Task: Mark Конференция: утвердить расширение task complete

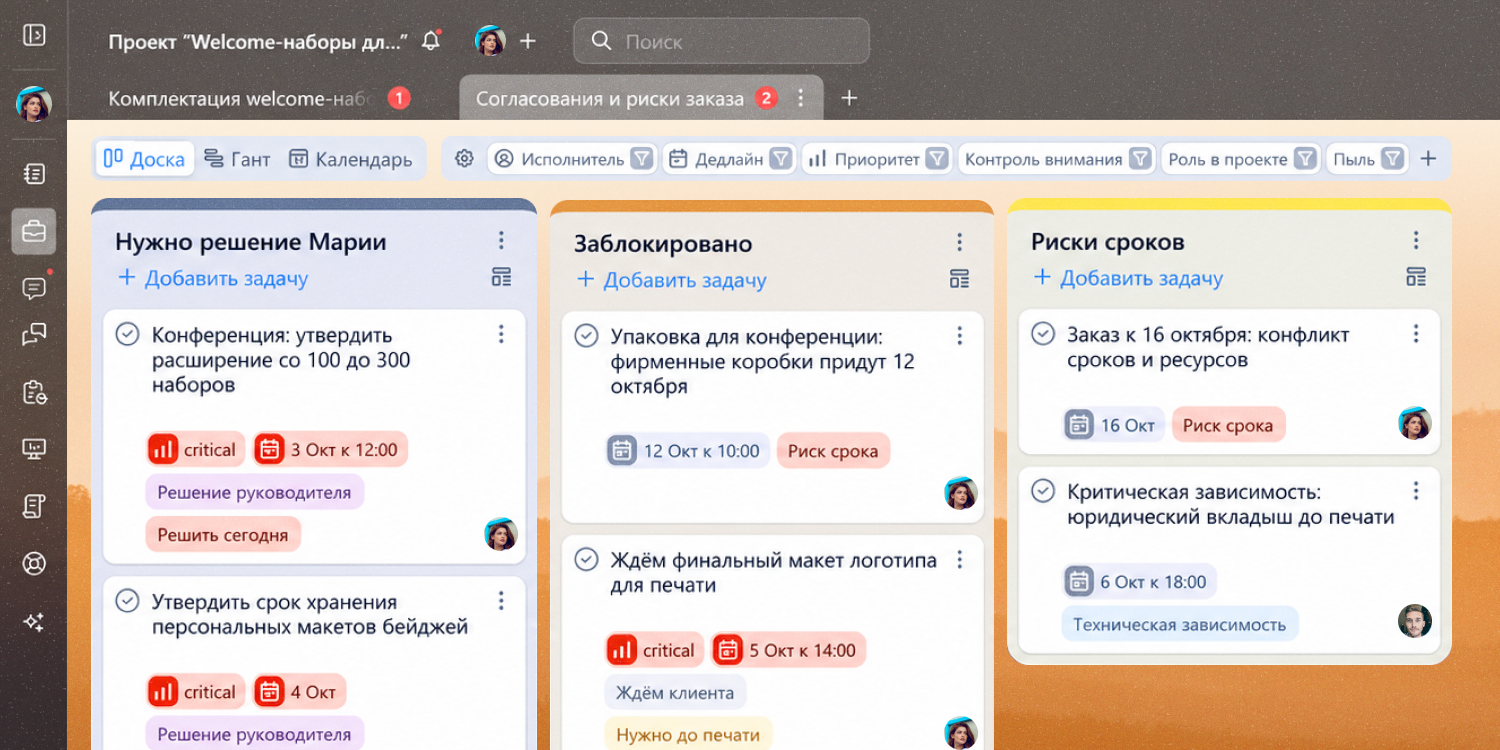Action: [x=128, y=334]
